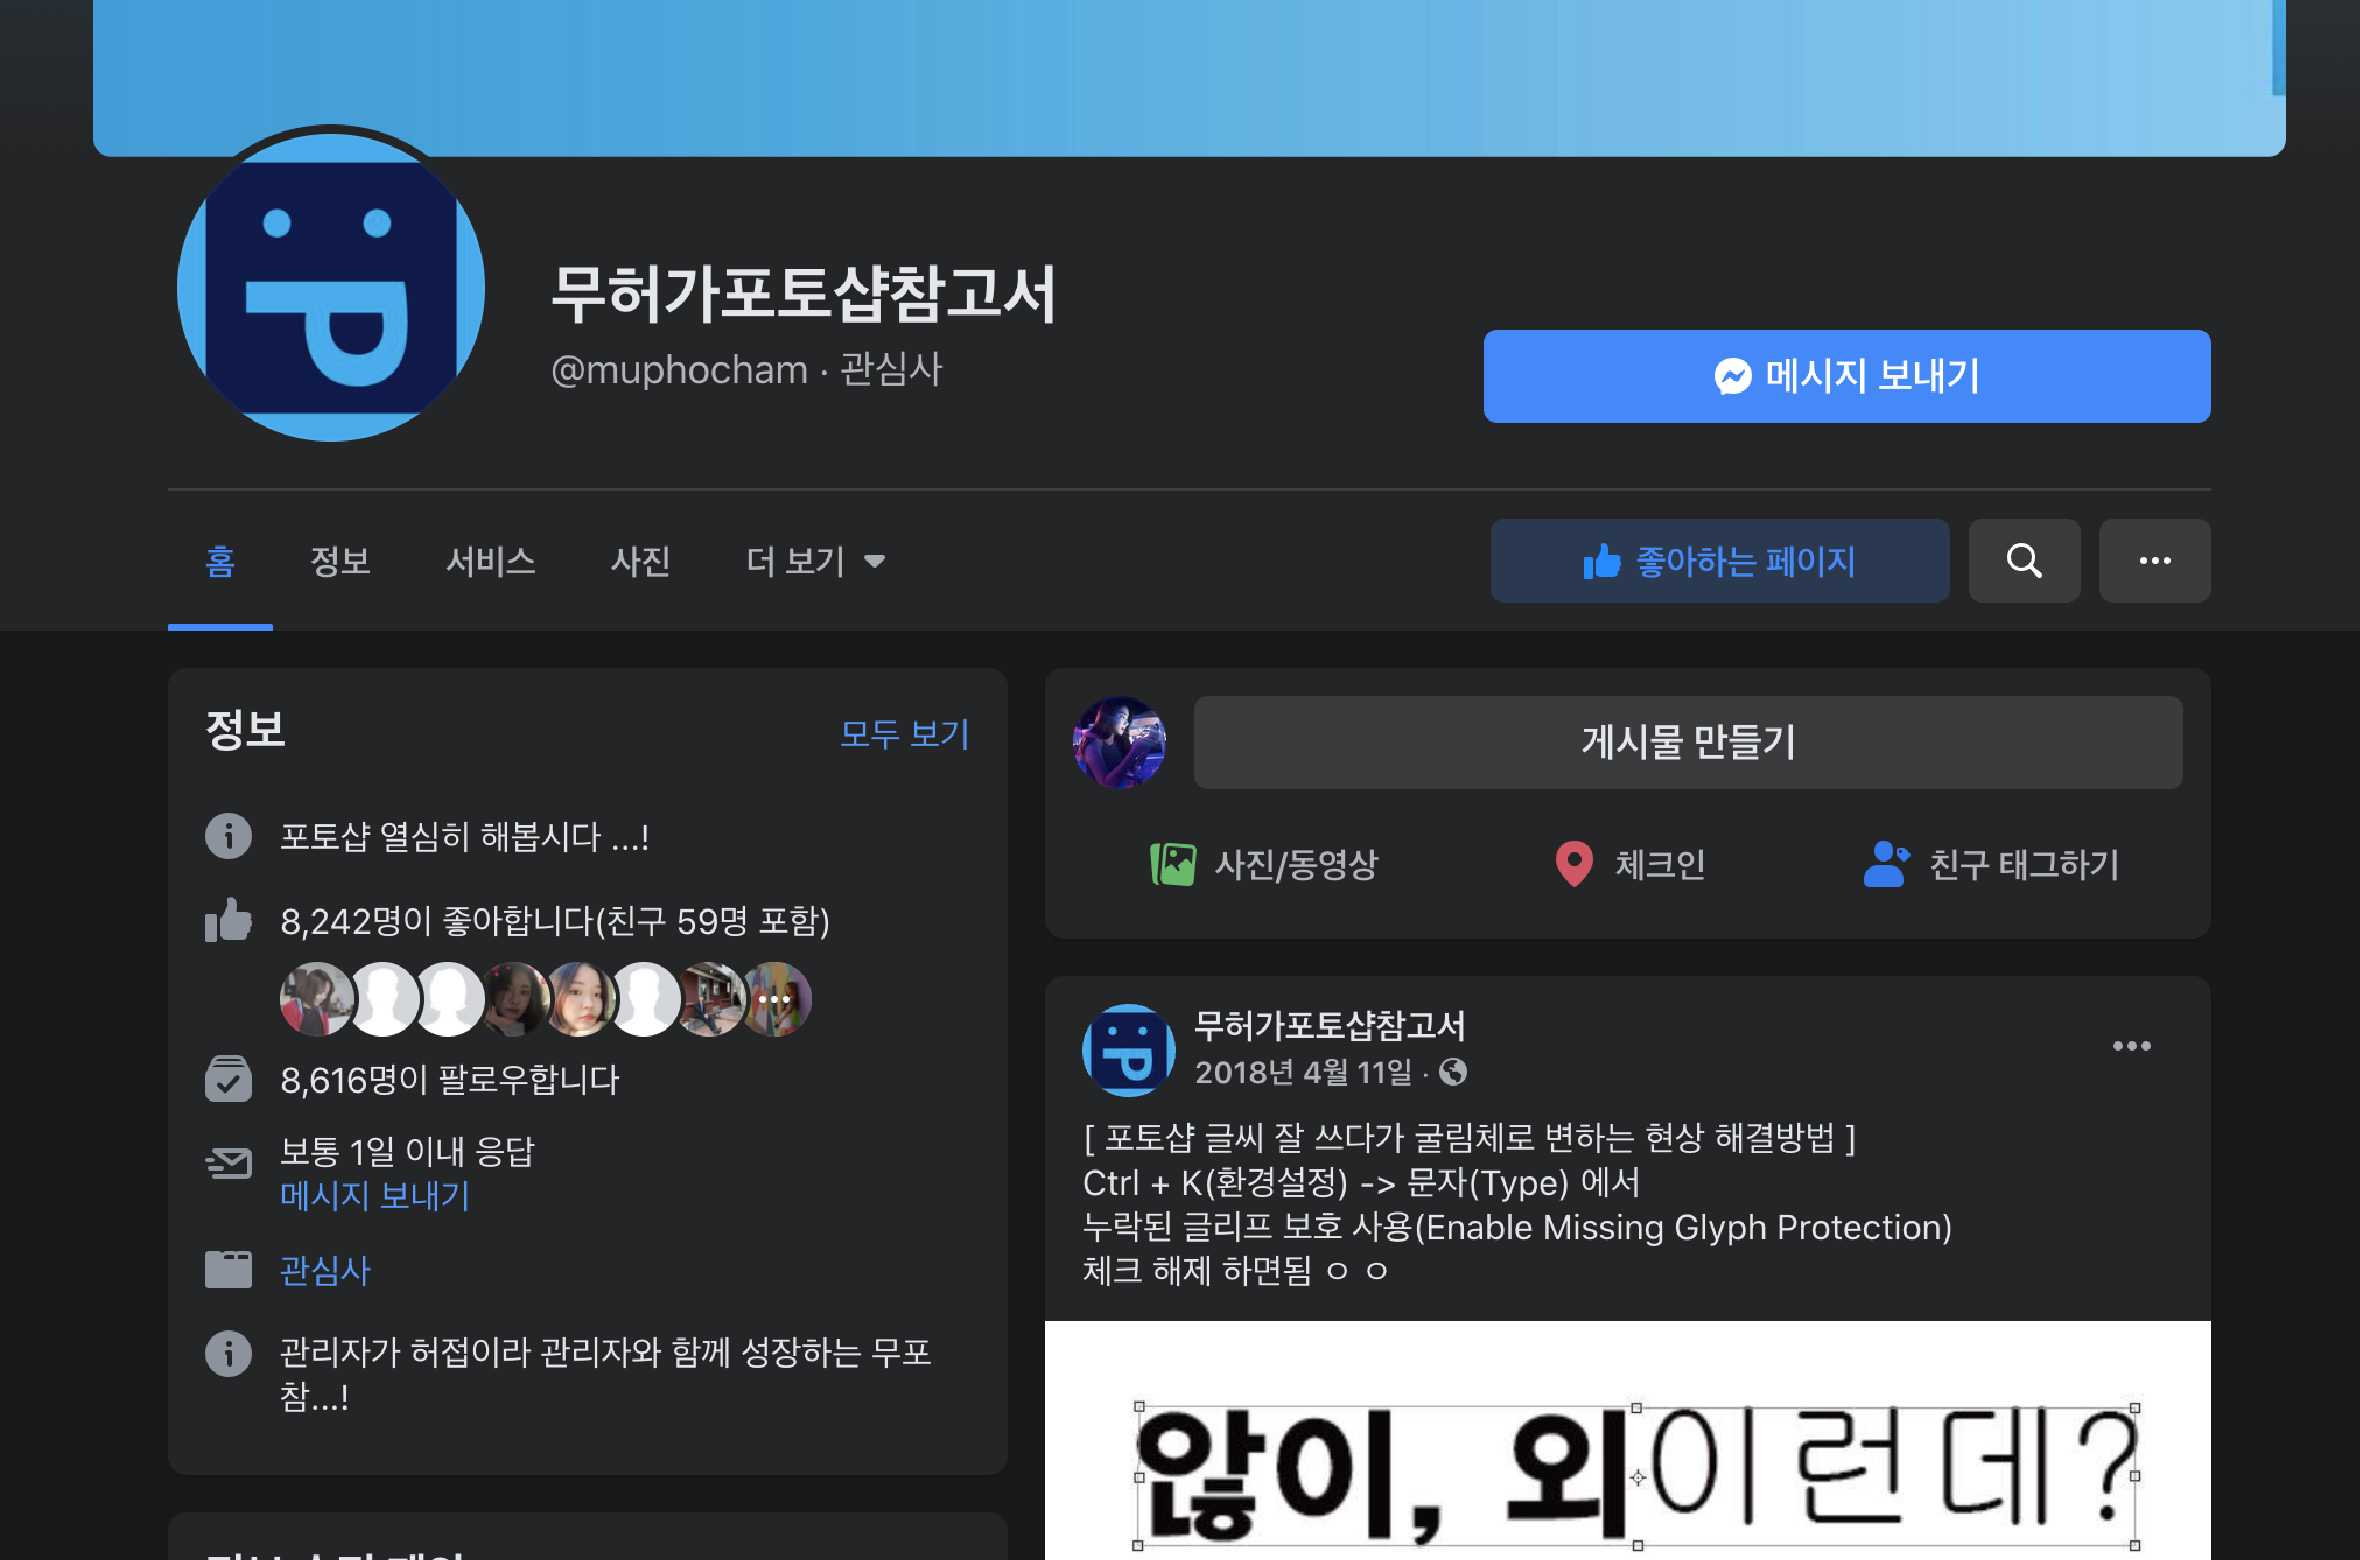Expand the 더 보기 dropdown

pos(815,561)
